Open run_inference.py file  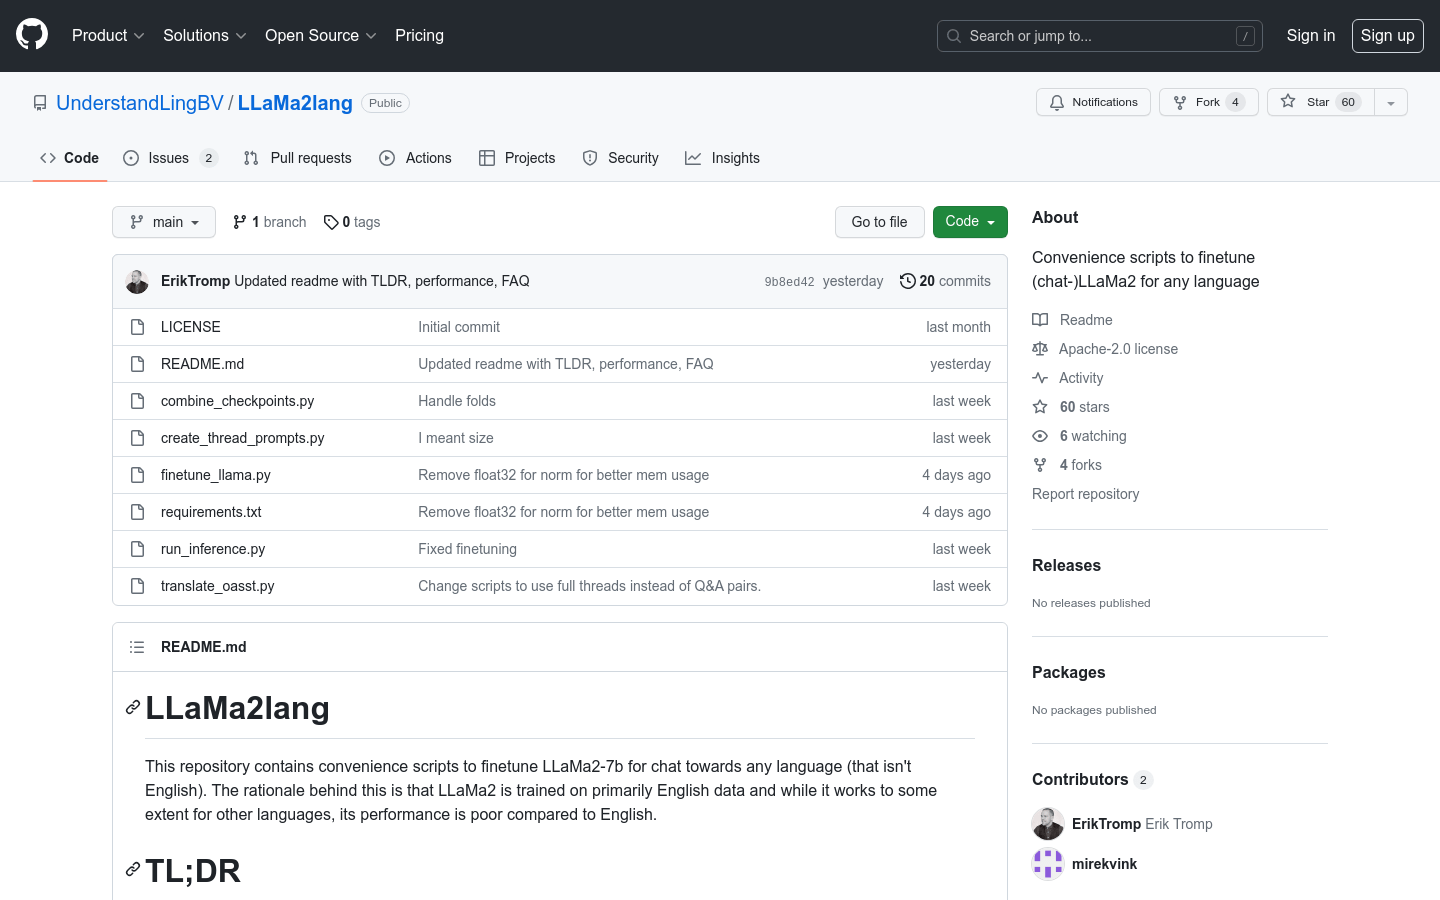pyautogui.click(x=213, y=549)
